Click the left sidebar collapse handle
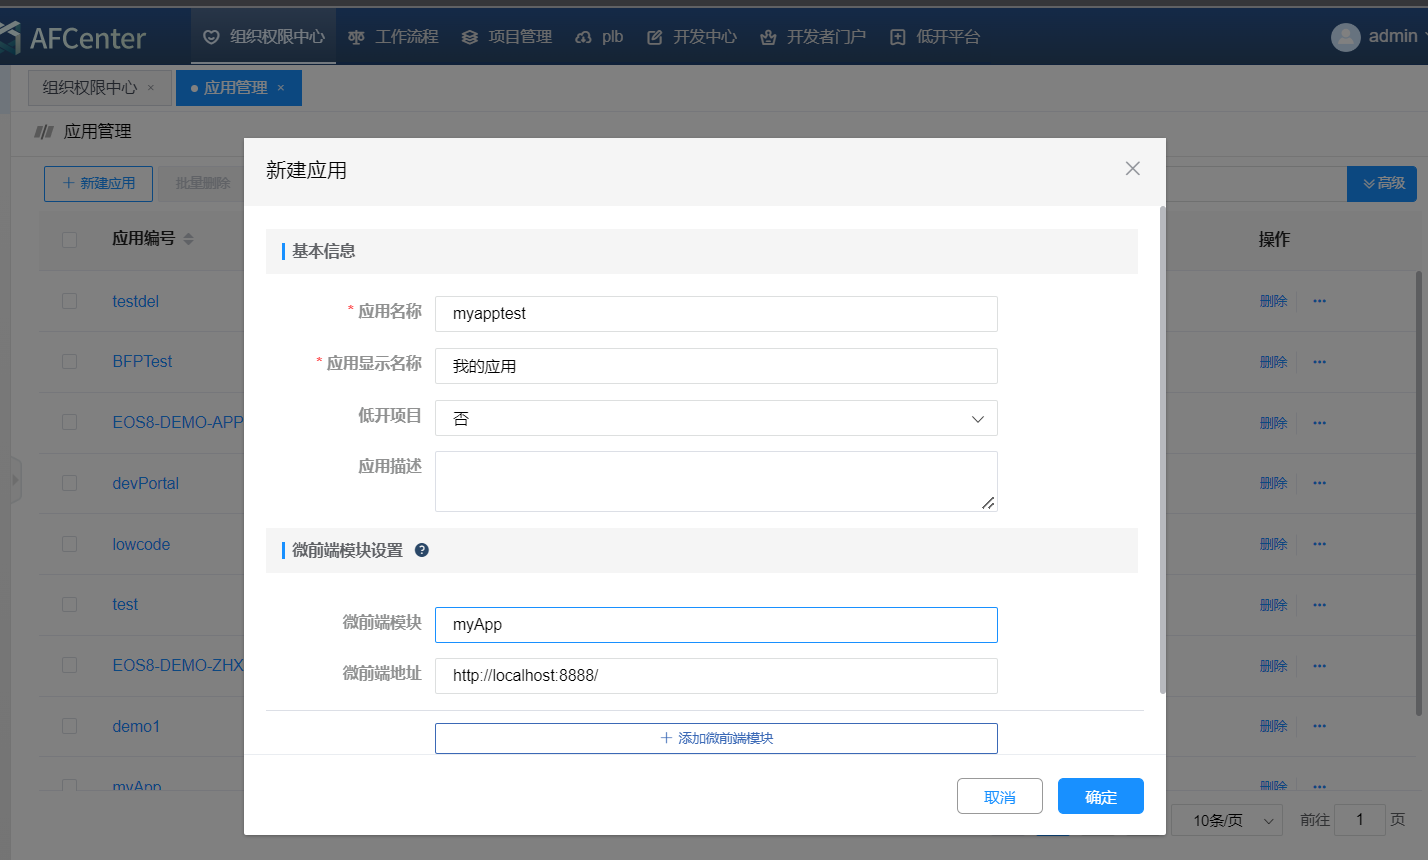This screenshot has height=860, width=1428. click(15, 480)
